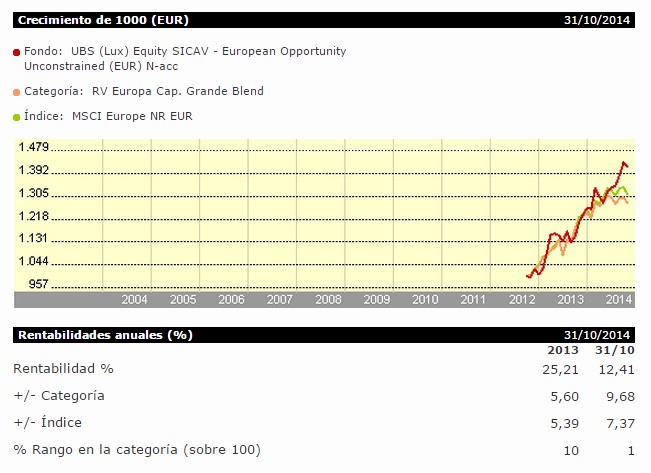The height and width of the screenshot is (473, 651).
Task: Click the value 25,21 in Rentabilidad row
Action: [560, 370]
